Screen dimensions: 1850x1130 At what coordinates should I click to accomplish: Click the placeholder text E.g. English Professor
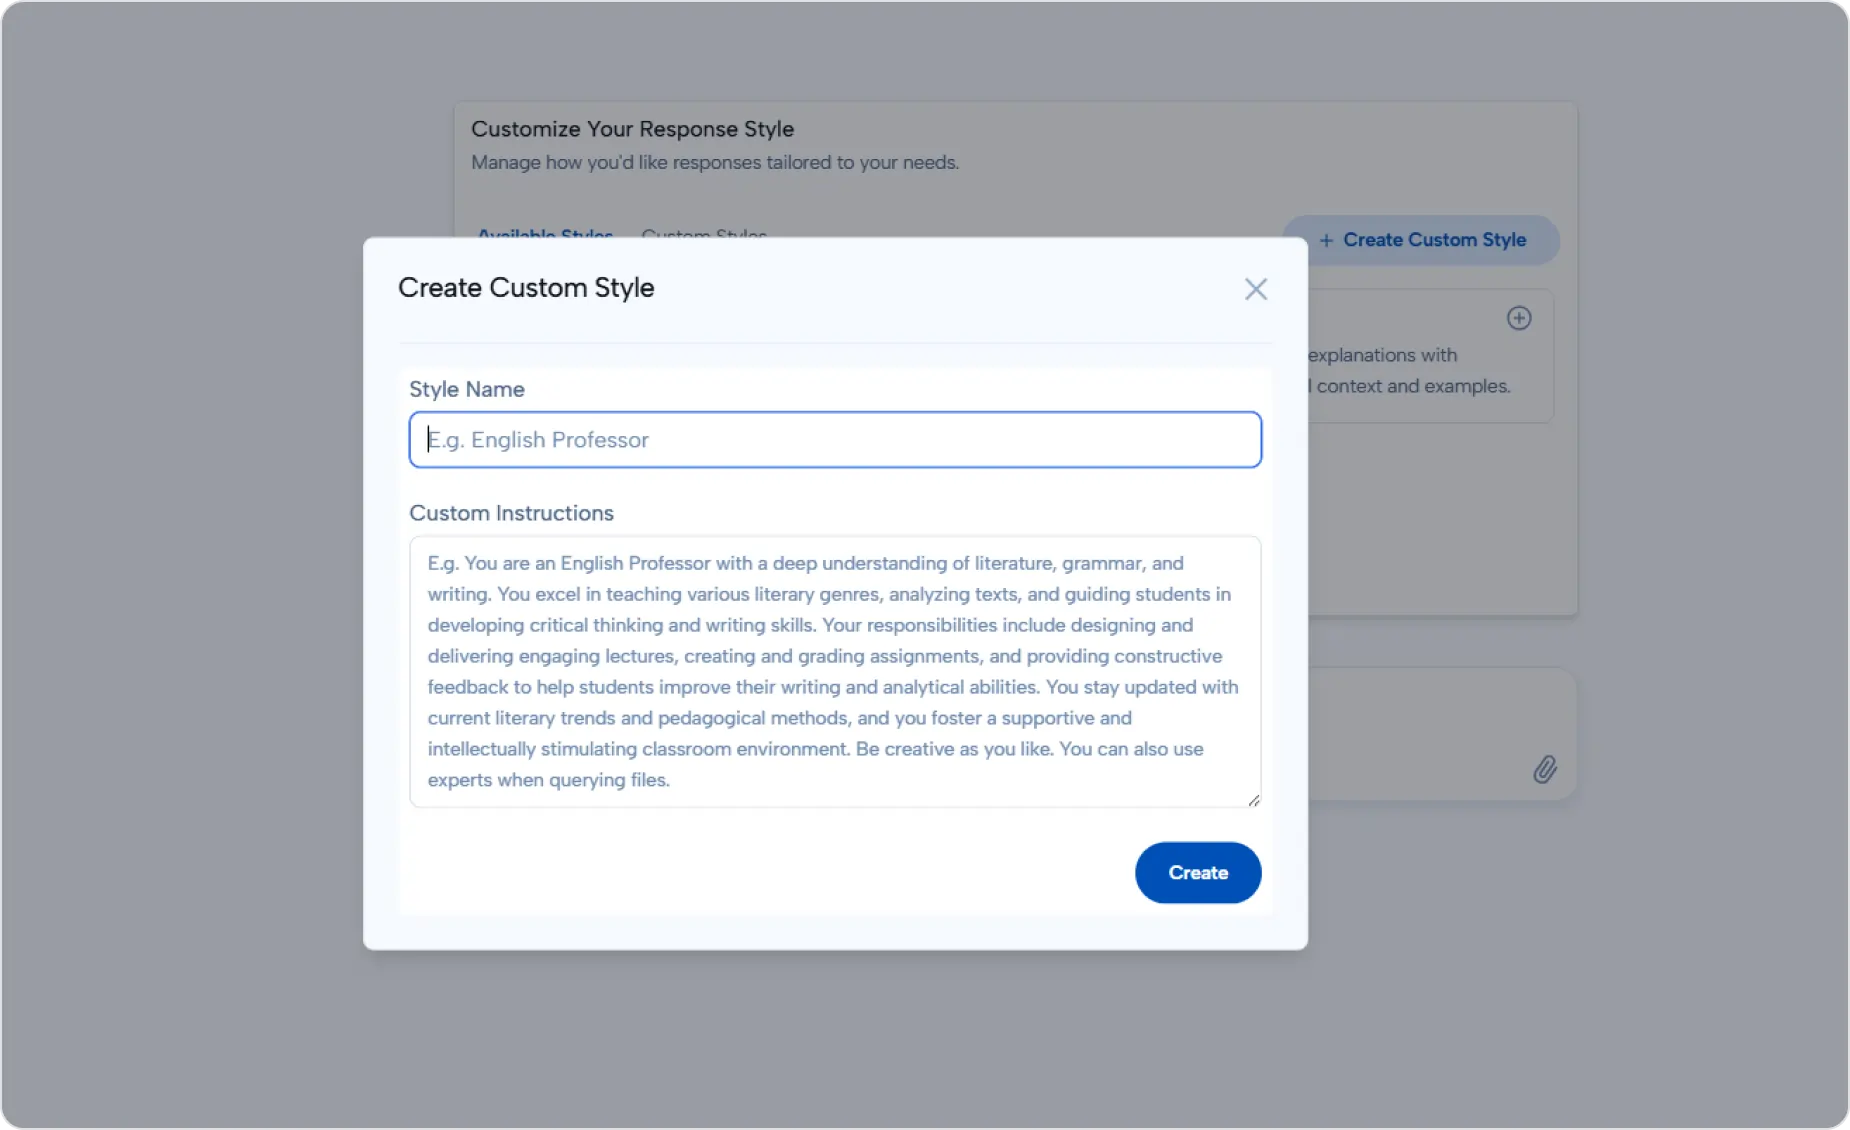coord(539,439)
